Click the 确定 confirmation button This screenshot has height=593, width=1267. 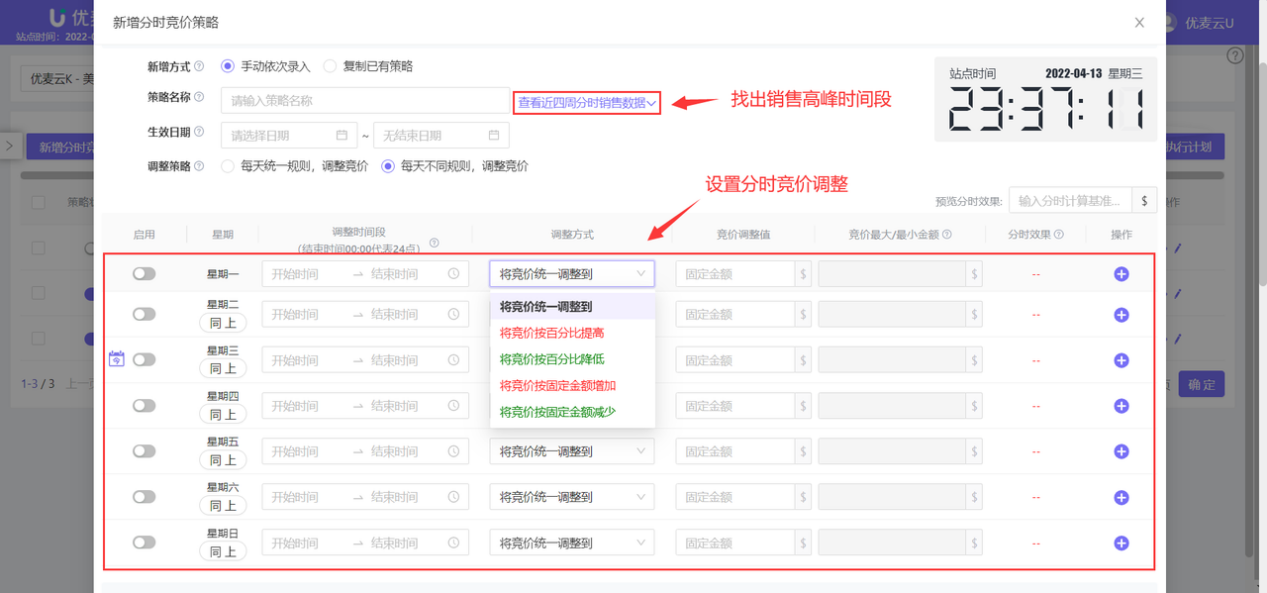pos(1201,383)
